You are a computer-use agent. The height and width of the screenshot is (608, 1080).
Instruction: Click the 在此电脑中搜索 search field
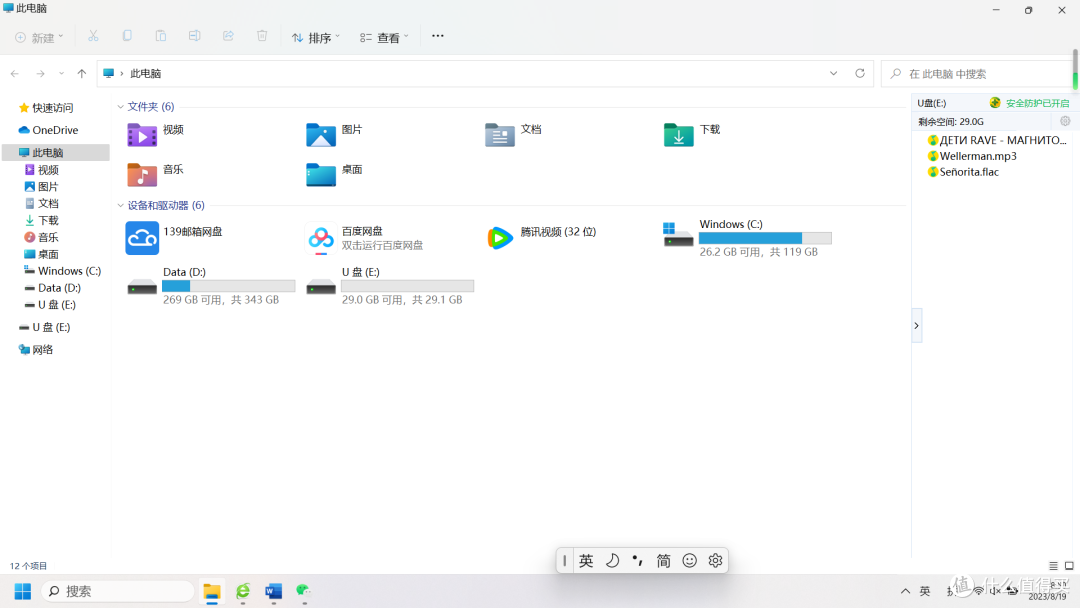(977, 74)
